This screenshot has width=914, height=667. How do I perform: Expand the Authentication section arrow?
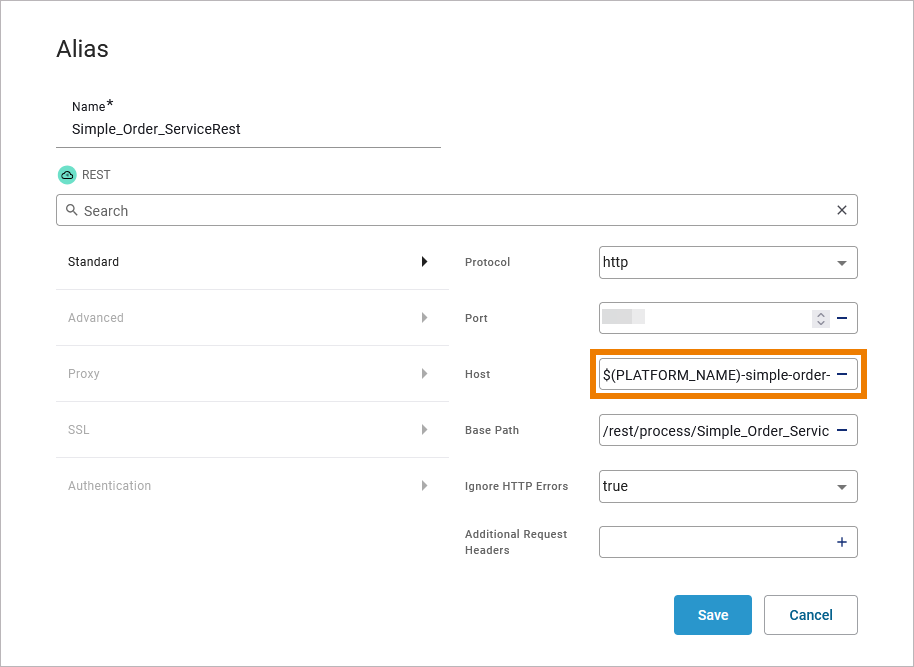click(x=424, y=485)
